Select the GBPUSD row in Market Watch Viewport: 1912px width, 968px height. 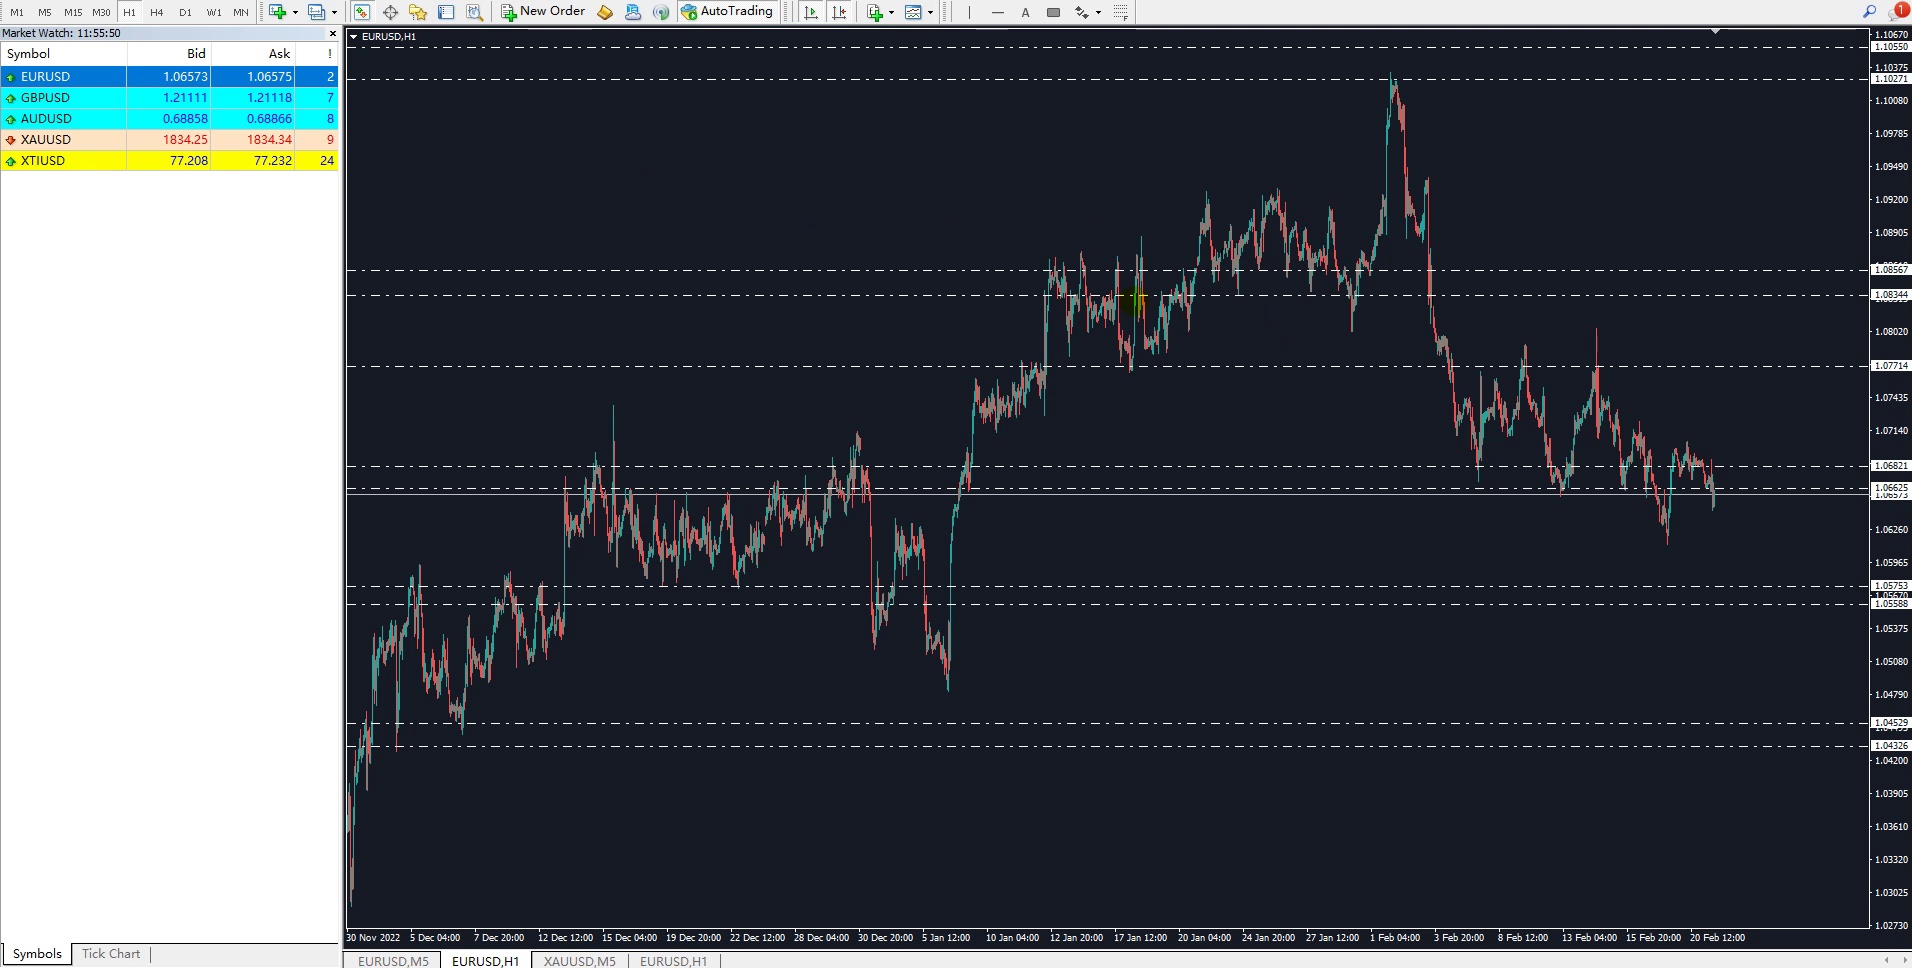click(170, 97)
